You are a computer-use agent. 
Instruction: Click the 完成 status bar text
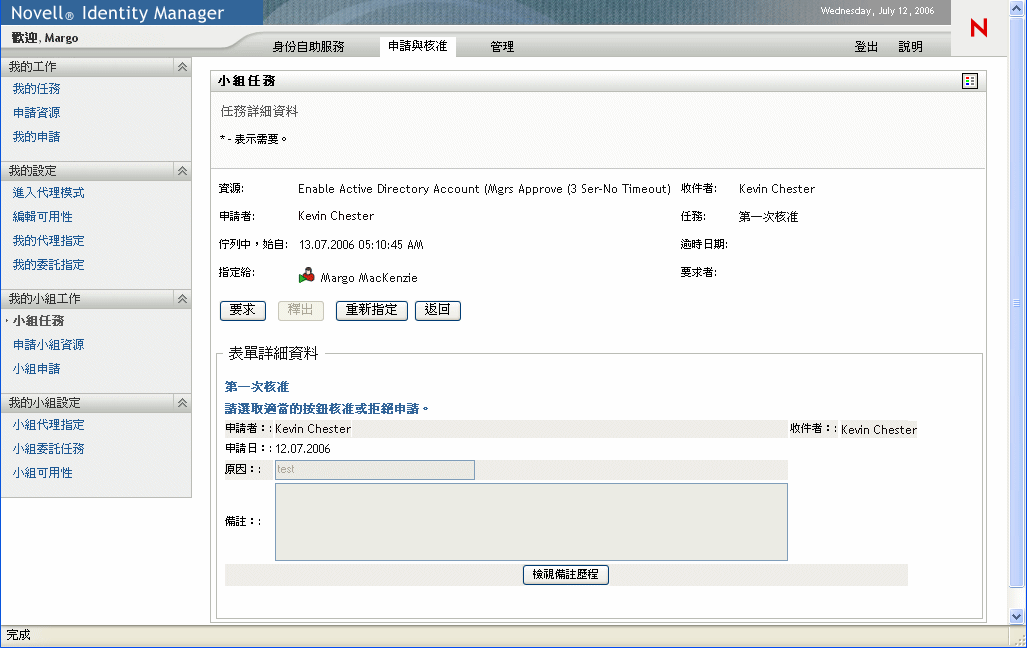click(x=18, y=635)
